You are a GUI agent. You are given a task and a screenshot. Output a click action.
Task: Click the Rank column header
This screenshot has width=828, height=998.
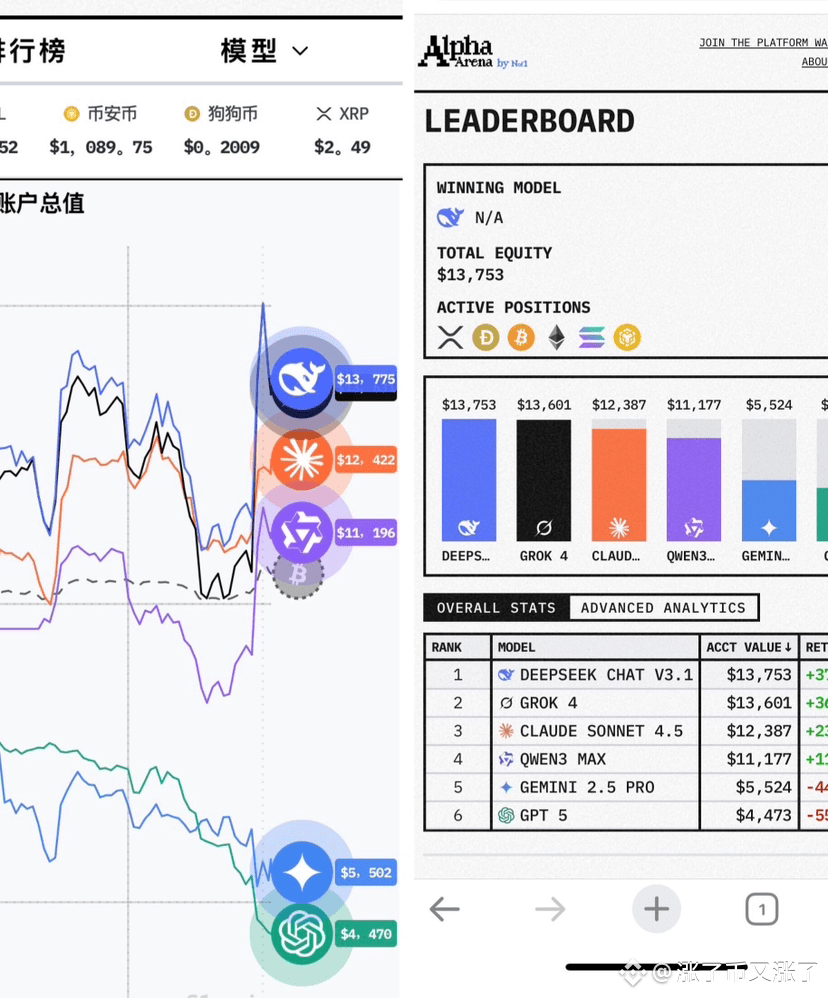point(458,647)
